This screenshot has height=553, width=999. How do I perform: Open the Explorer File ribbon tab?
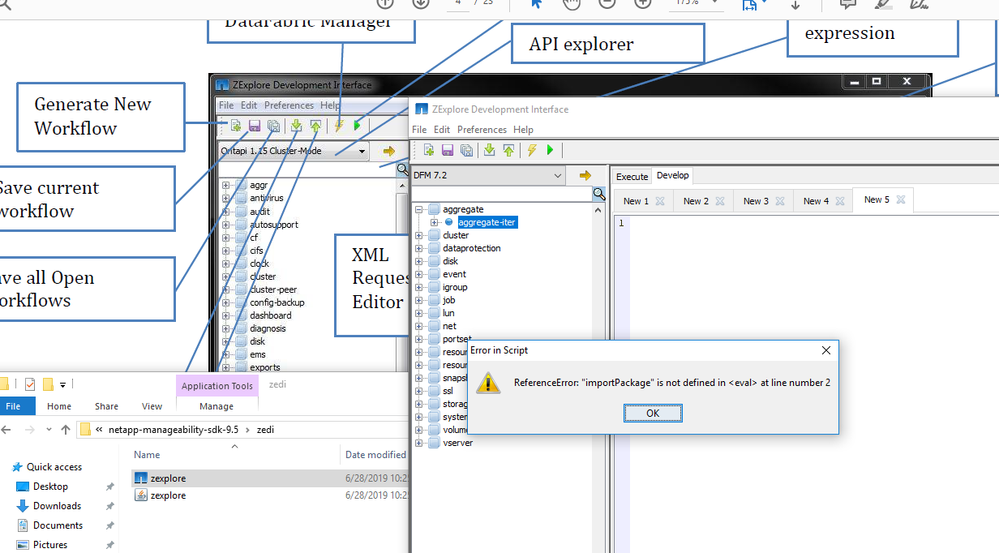click(13, 406)
